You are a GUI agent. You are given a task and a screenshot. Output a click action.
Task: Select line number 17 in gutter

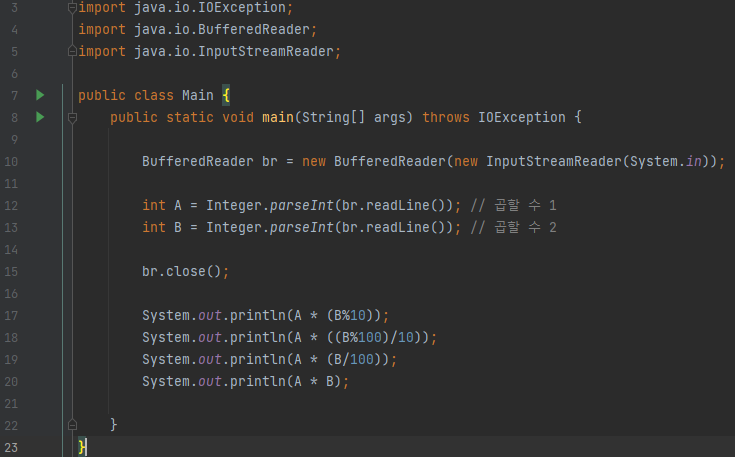[x=11, y=315]
